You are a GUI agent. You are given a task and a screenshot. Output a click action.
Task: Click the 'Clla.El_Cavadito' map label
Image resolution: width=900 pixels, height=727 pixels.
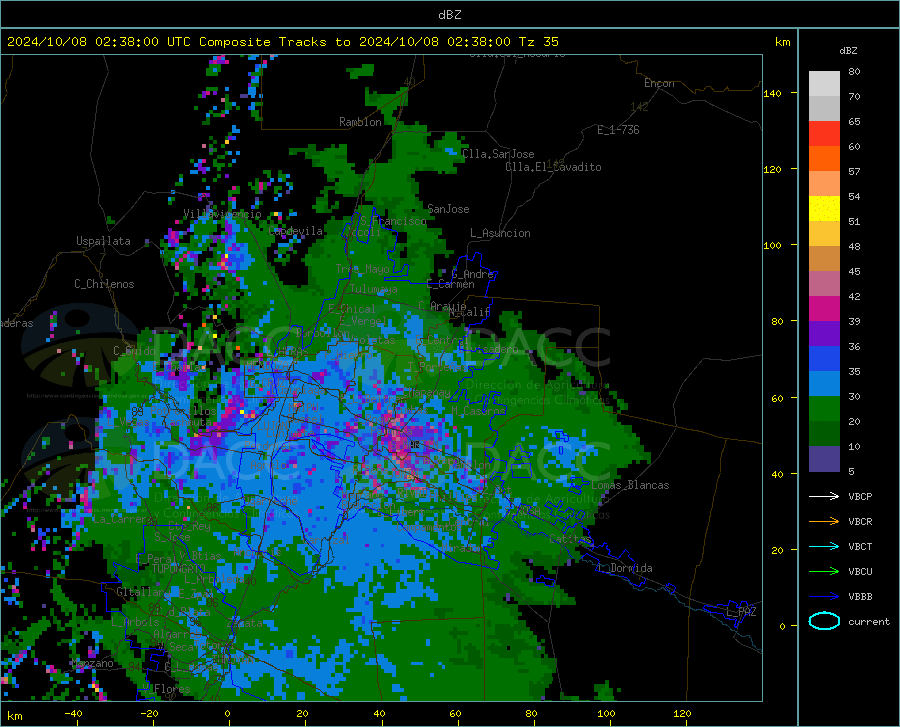tap(553, 167)
